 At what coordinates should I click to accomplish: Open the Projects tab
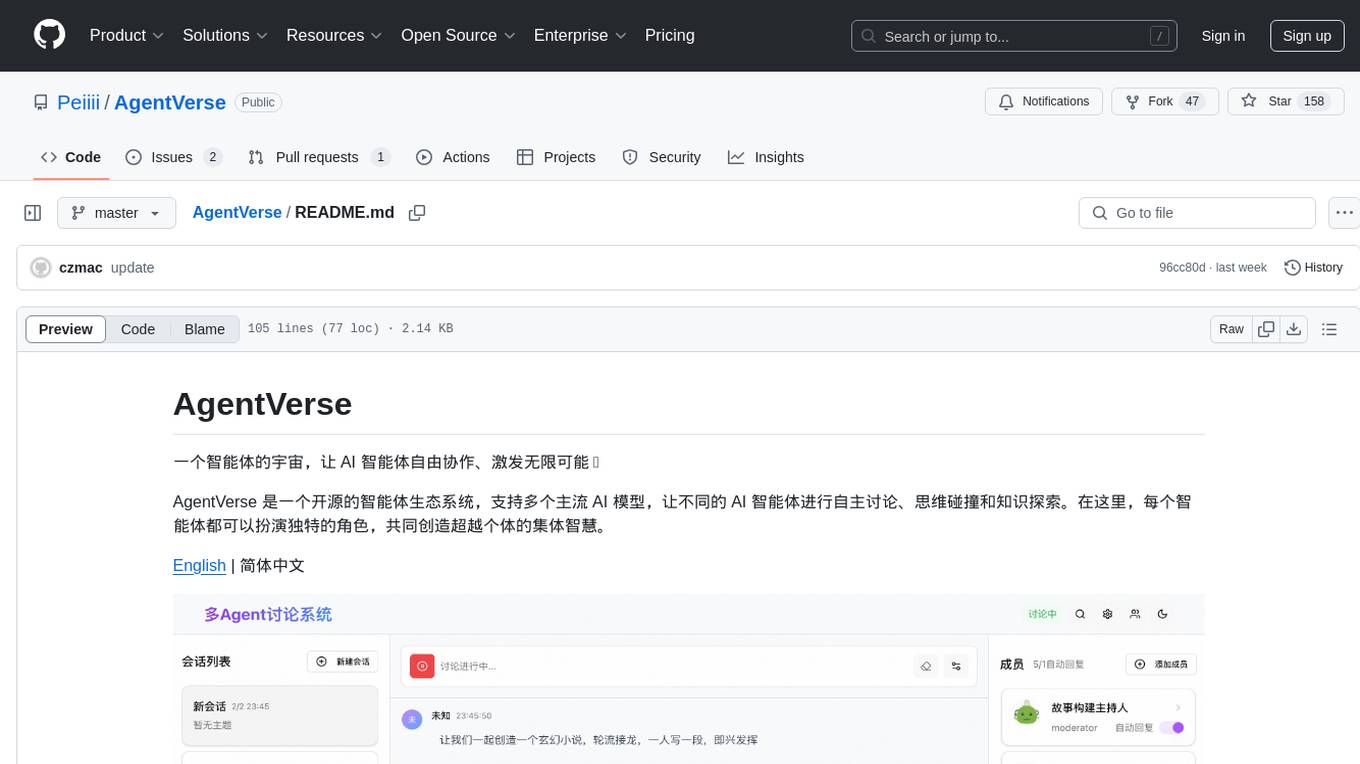(x=556, y=157)
